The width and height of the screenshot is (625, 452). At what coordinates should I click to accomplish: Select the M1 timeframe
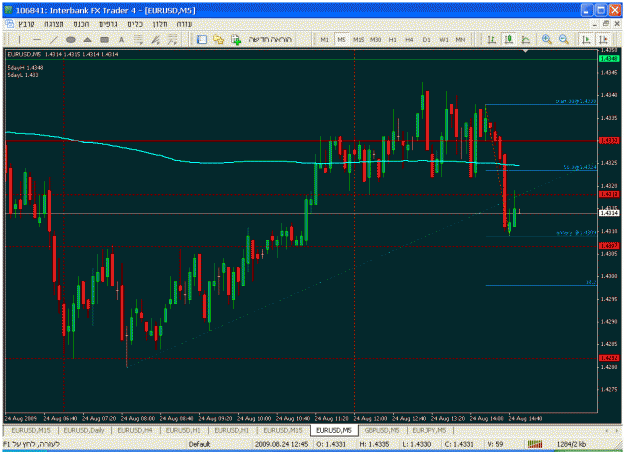click(x=324, y=39)
